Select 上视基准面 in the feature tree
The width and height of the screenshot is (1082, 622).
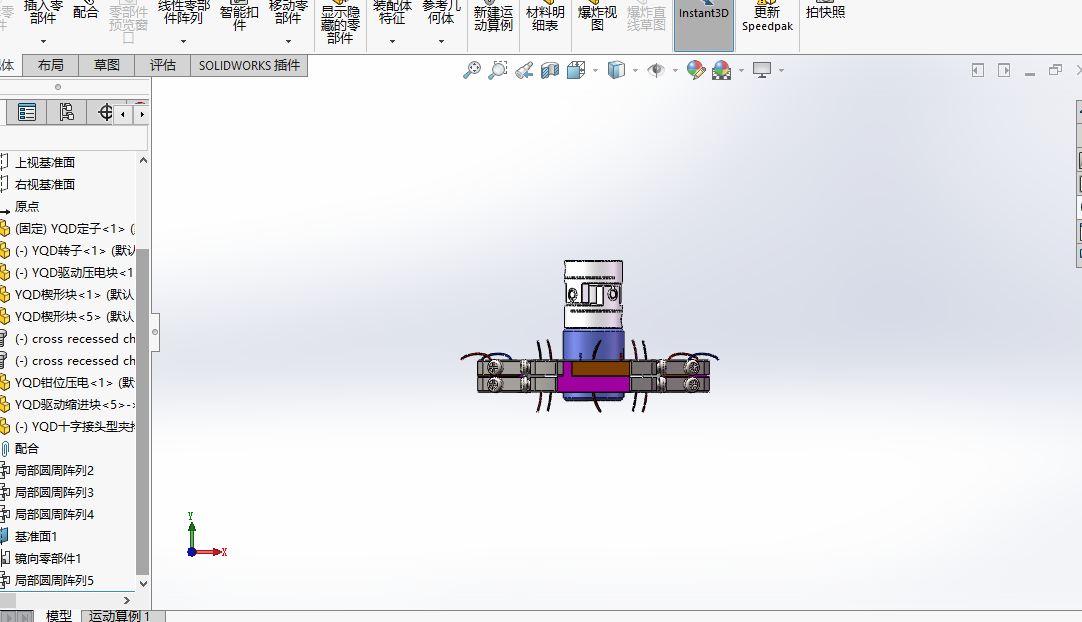pyautogui.click(x=45, y=163)
